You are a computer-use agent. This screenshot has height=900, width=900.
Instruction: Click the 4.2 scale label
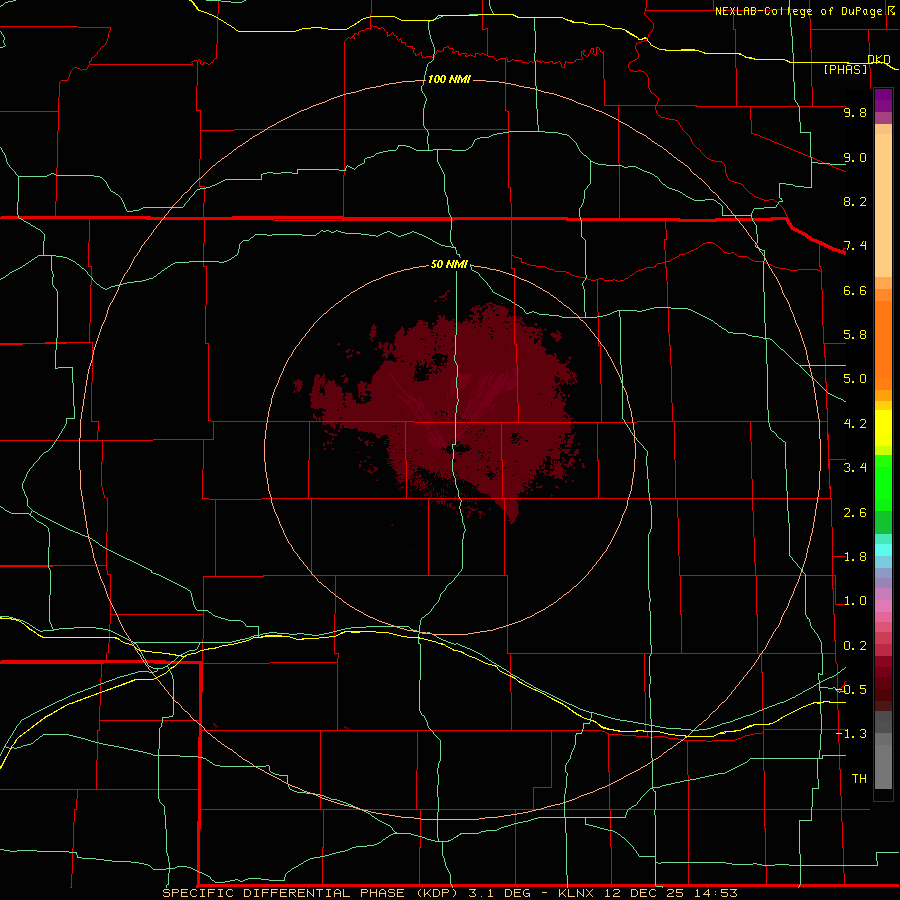point(855,424)
